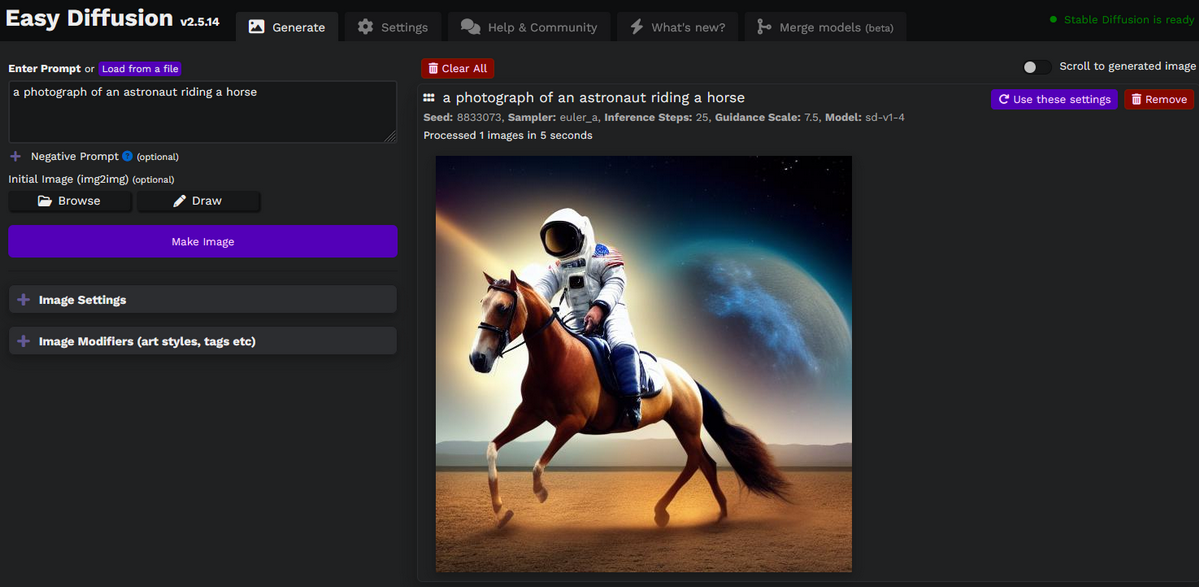The image size is (1199, 587).
Task: Click the Load from a file link
Action: (140, 69)
